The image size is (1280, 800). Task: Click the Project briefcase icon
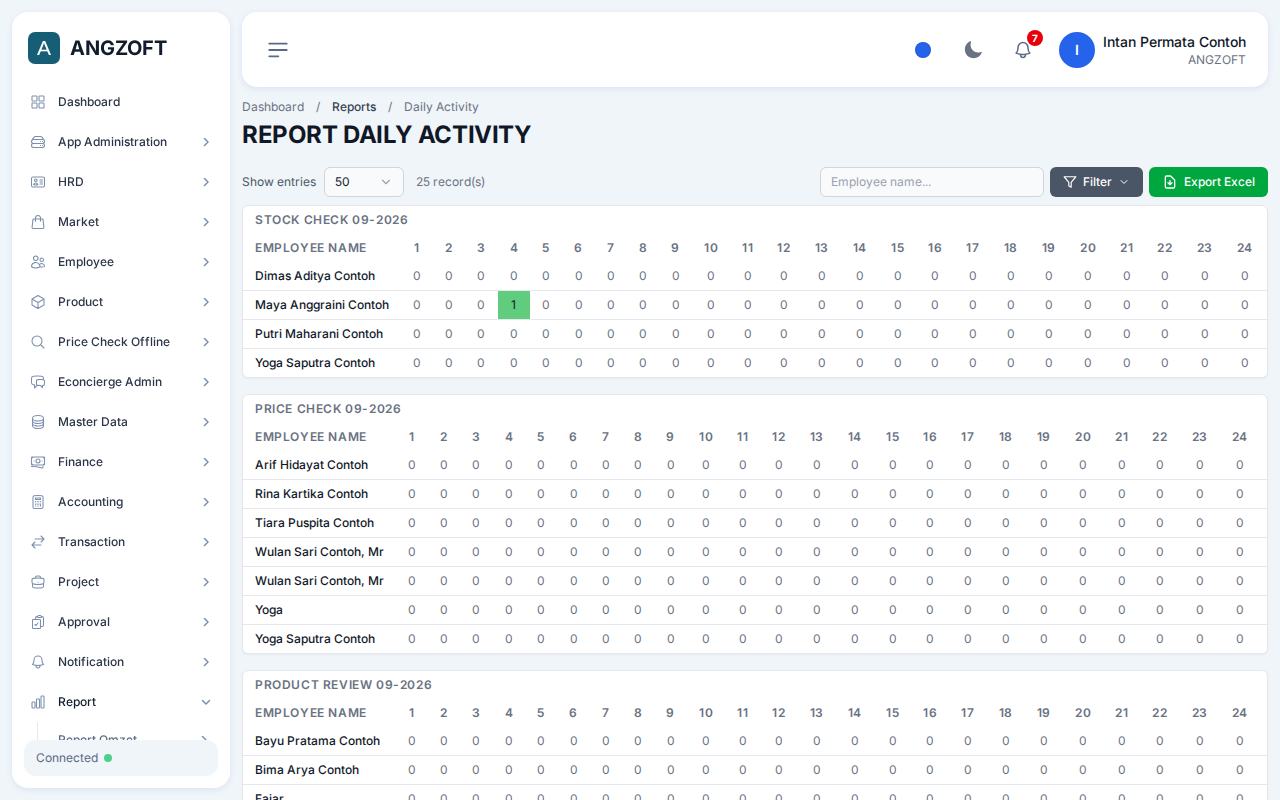point(38,582)
